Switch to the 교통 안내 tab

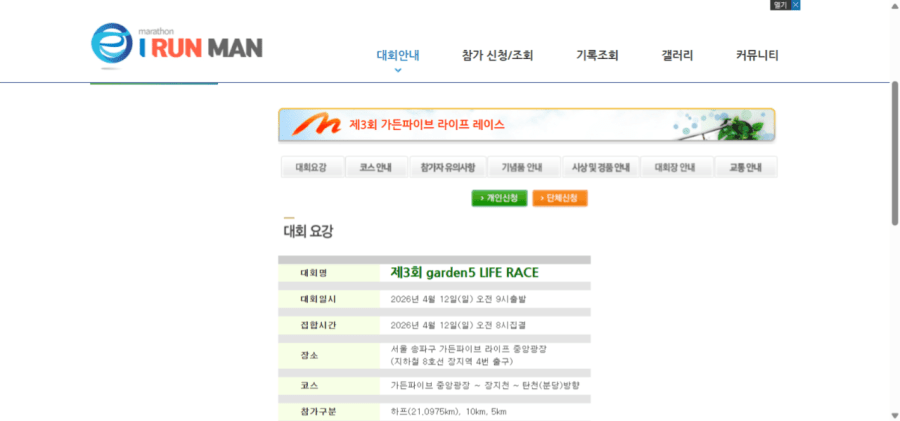746,168
